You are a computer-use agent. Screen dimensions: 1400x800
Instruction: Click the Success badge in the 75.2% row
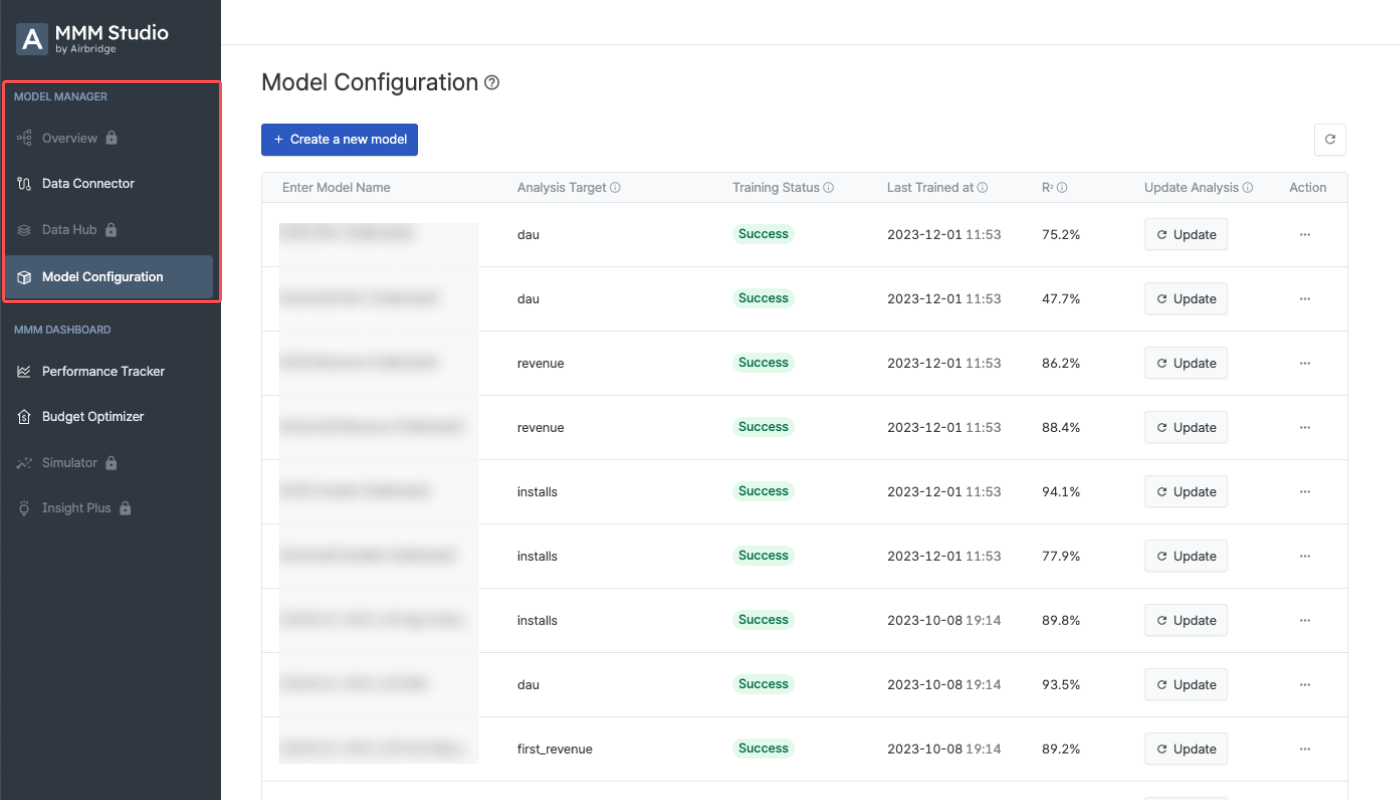click(x=764, y=234)
